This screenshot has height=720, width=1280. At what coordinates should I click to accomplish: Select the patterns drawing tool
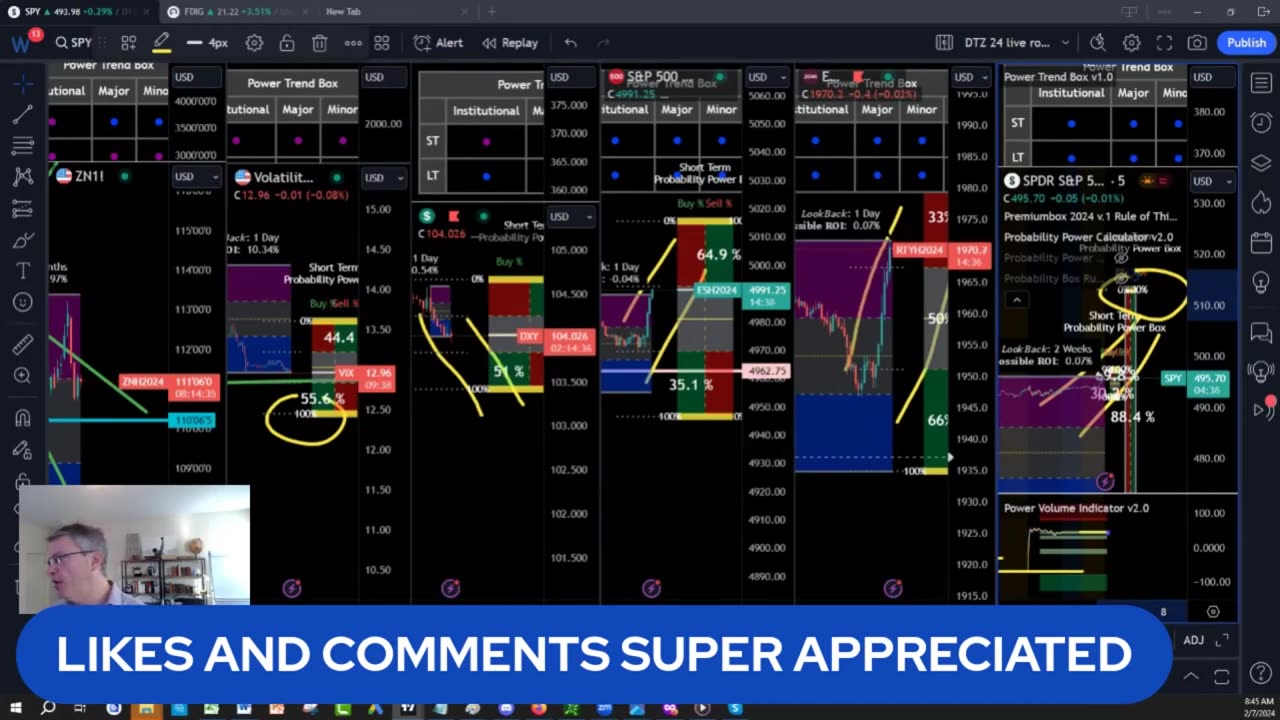pyautogui.click(x=22, y=177)
